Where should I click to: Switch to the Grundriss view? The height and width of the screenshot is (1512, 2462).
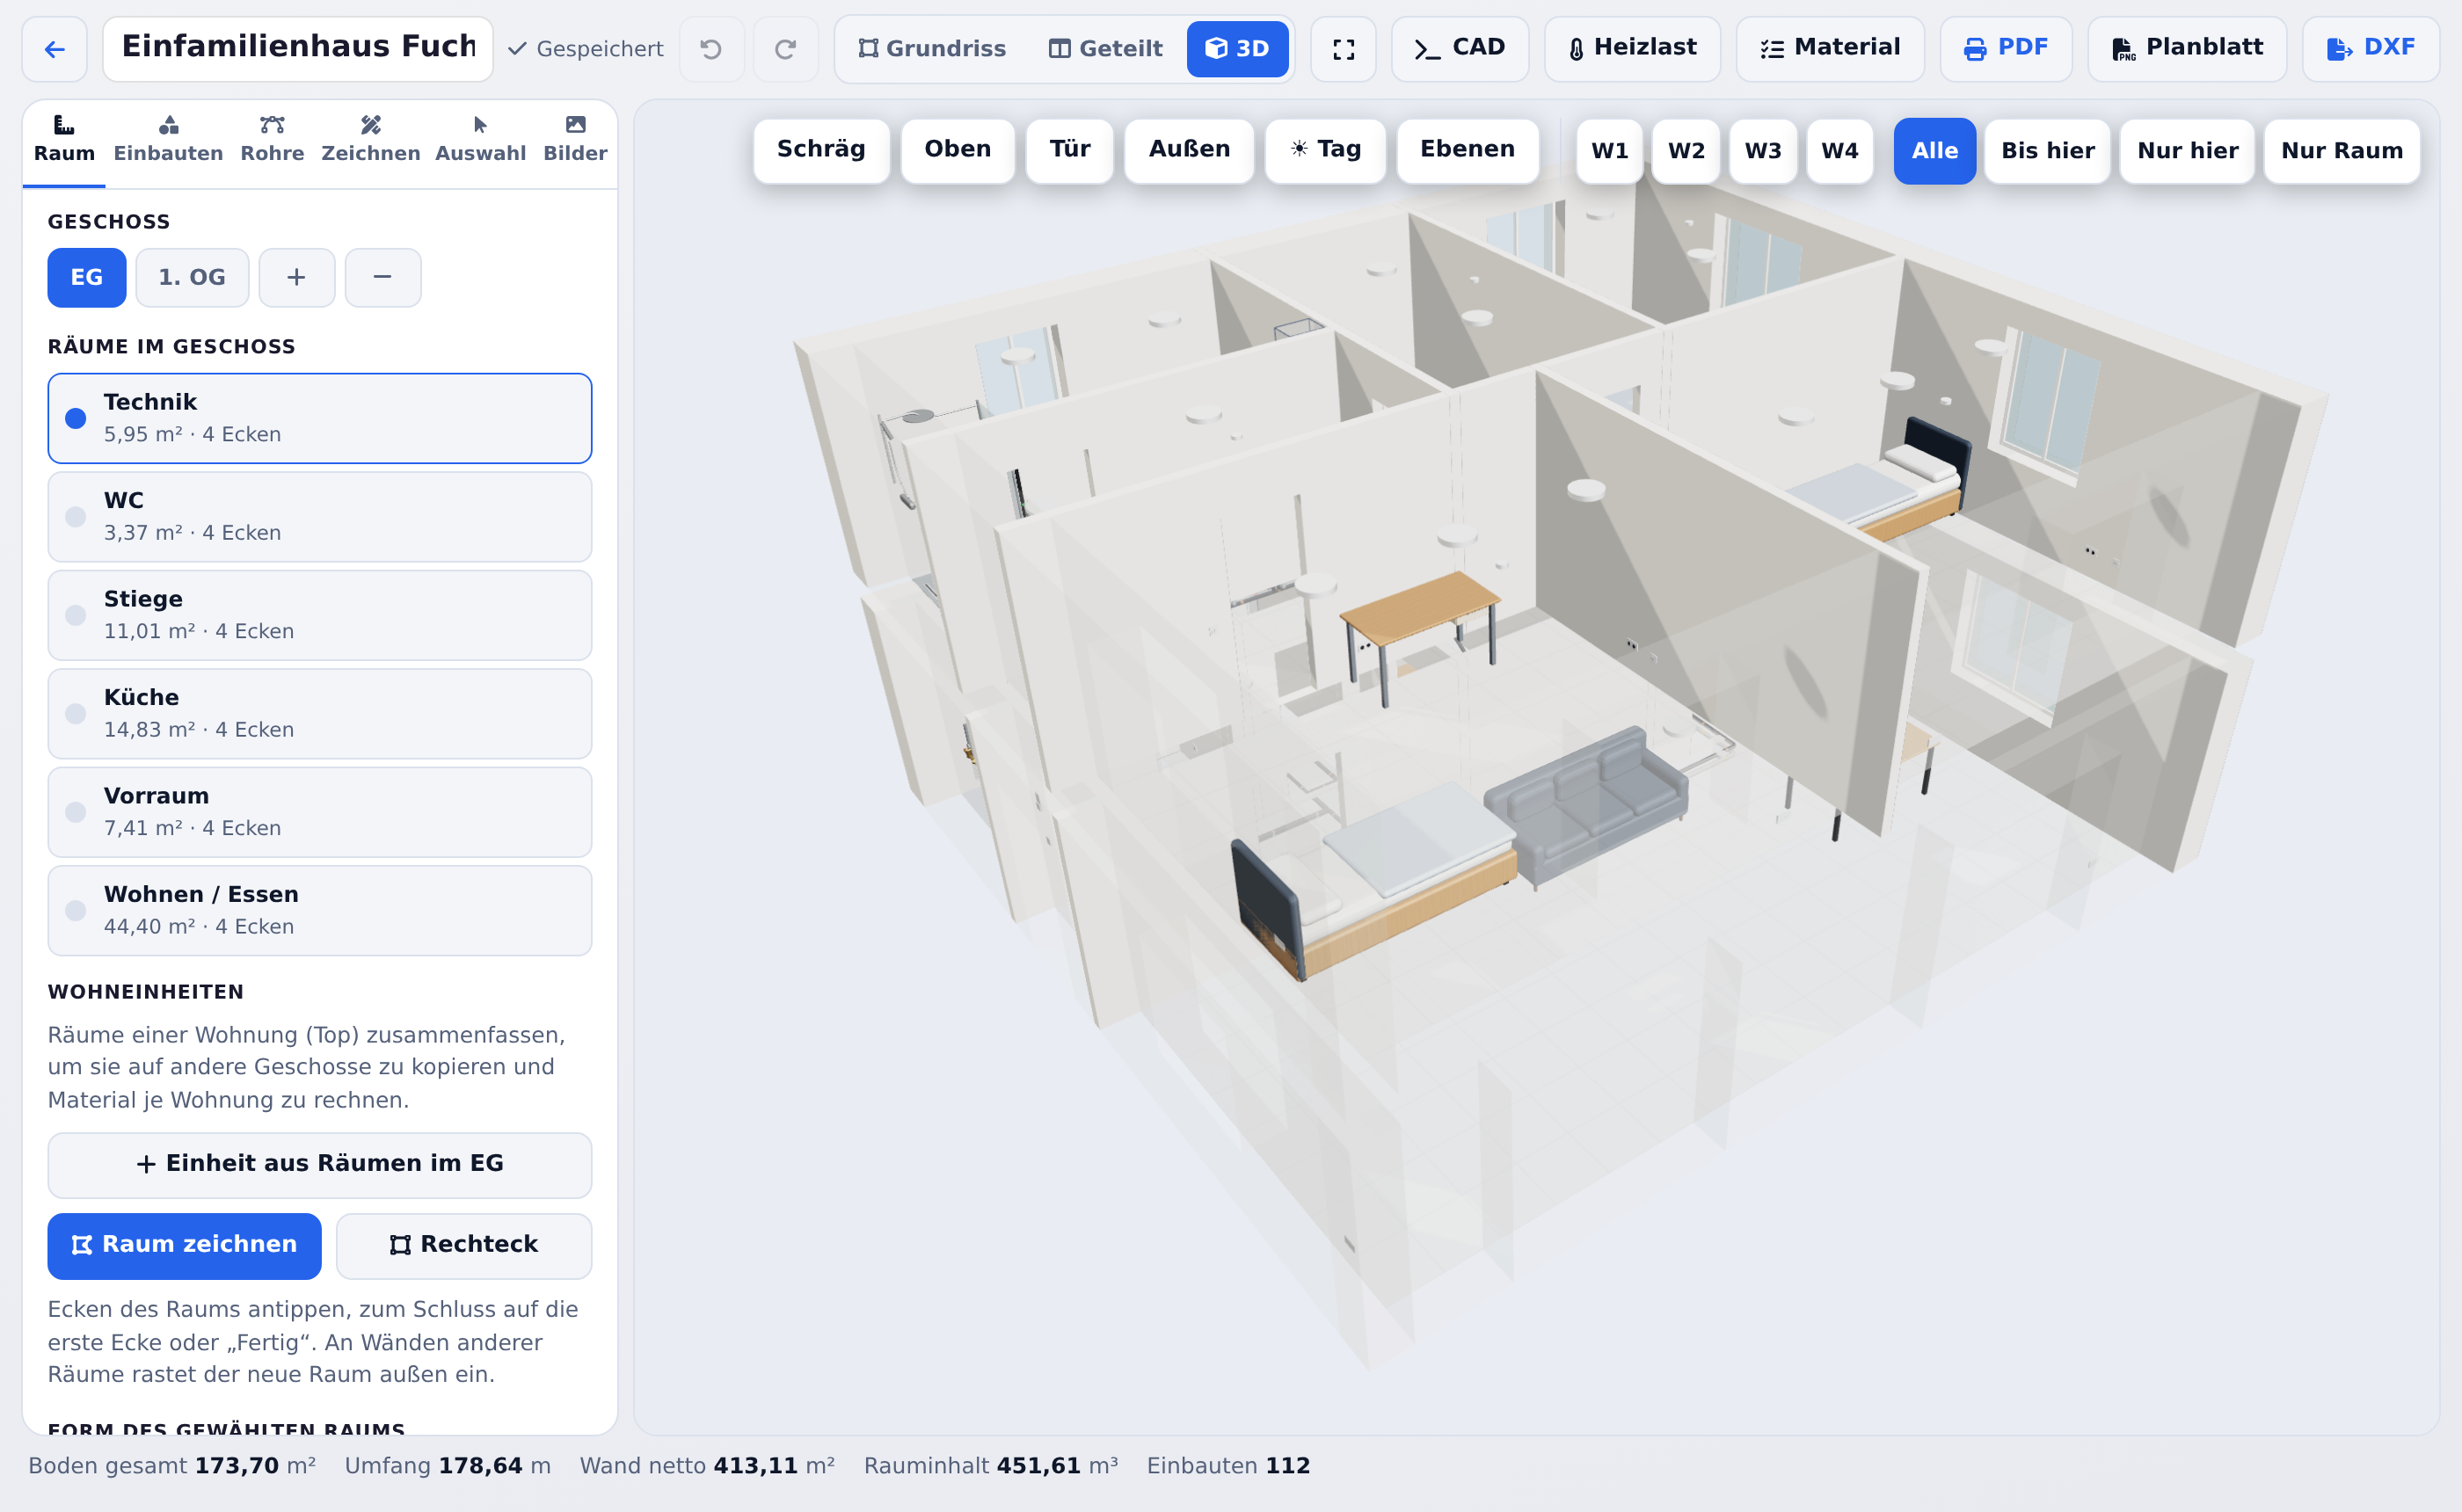[x=932, y=48]
